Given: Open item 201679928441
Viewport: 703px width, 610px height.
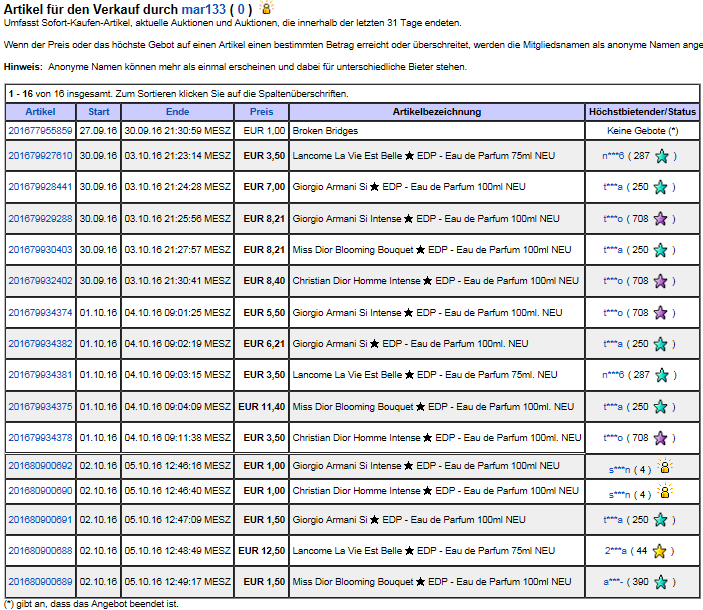Looking at the screenshot, I should (40, 186).
